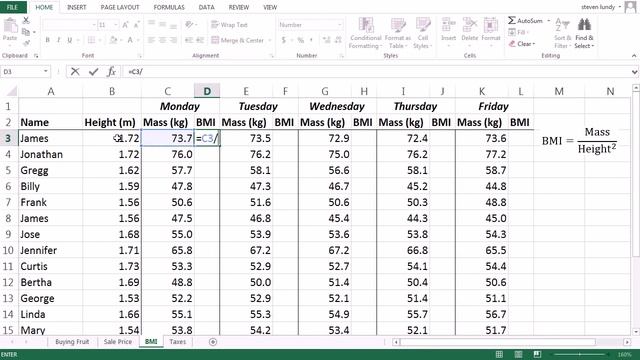Image resolution: width=640 pixels, height=360 pixels.
Task: Click the Fill Color bucket icon
Action: (x=114, y=40)
